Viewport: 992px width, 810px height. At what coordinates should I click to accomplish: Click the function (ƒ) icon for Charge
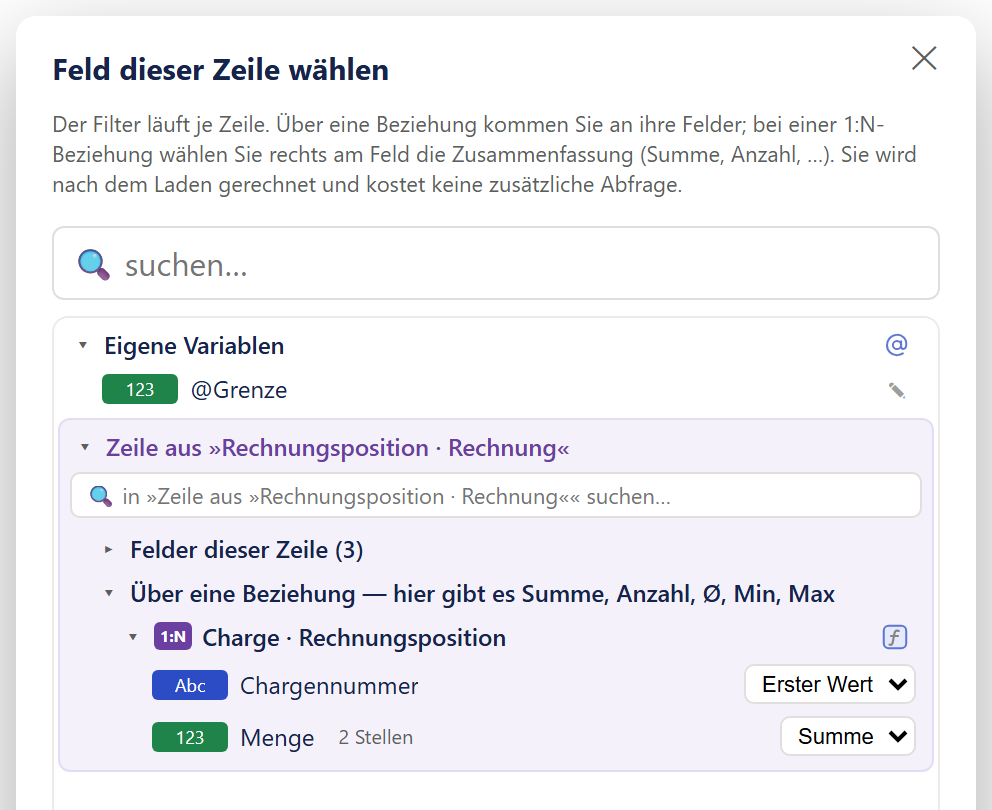point(895,637)
